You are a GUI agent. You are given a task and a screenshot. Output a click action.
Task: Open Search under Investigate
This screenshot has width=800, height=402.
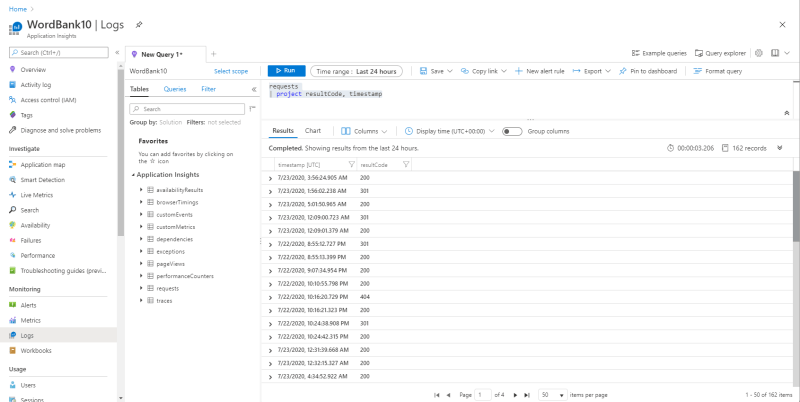coord(30,210)
